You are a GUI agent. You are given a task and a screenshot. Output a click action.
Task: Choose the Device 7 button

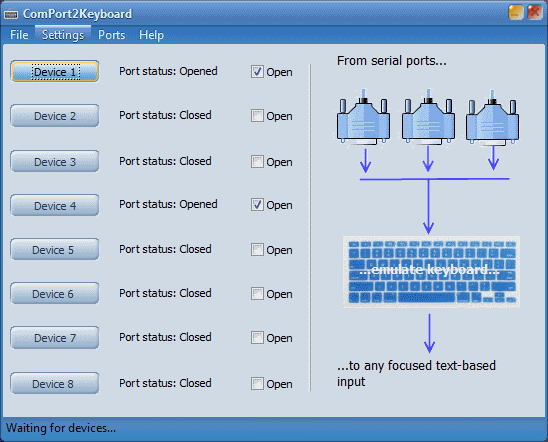[x=55, y=338]
